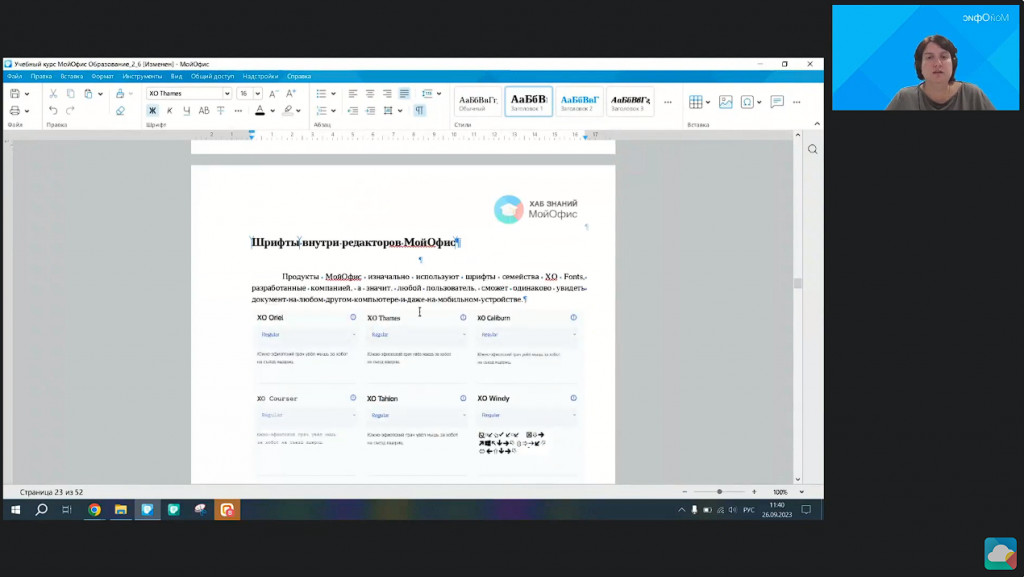
Task: Collapse the toolbar ribbon chevron
Action: click(817, 124)
